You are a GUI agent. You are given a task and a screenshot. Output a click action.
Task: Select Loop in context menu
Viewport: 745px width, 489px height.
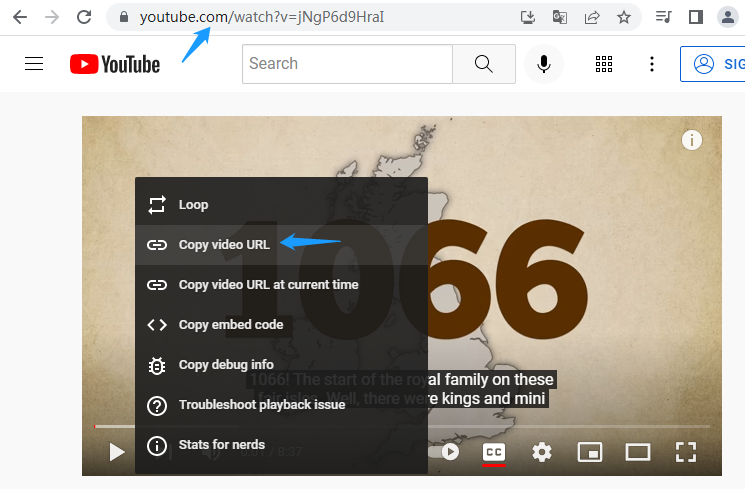[281, 205]
